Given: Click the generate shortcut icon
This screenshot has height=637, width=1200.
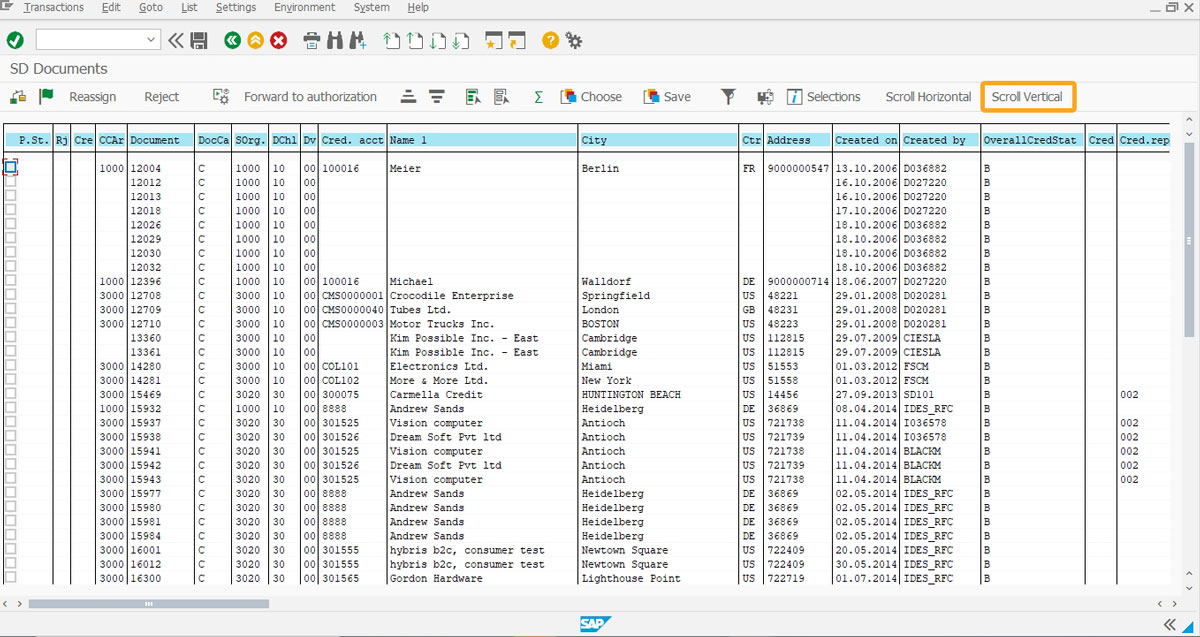Looking at the screenshot, I should (517, 40).
